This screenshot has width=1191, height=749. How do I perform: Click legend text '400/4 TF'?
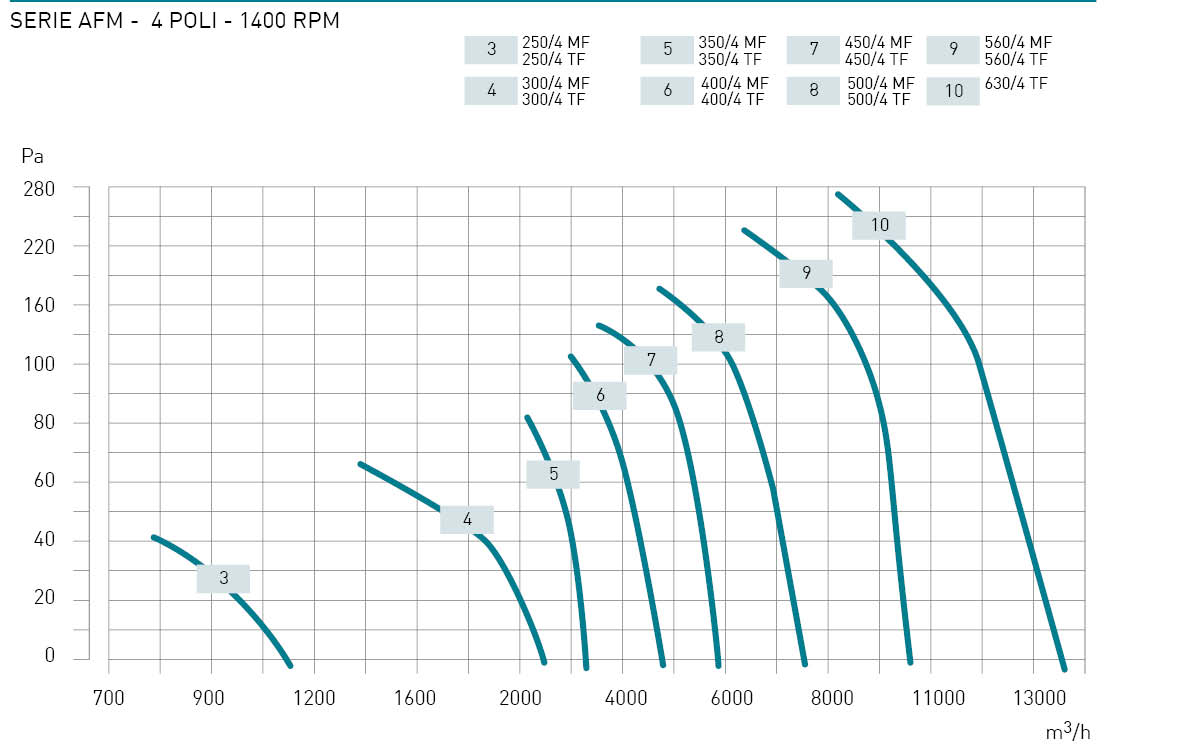tap(732, 99)
